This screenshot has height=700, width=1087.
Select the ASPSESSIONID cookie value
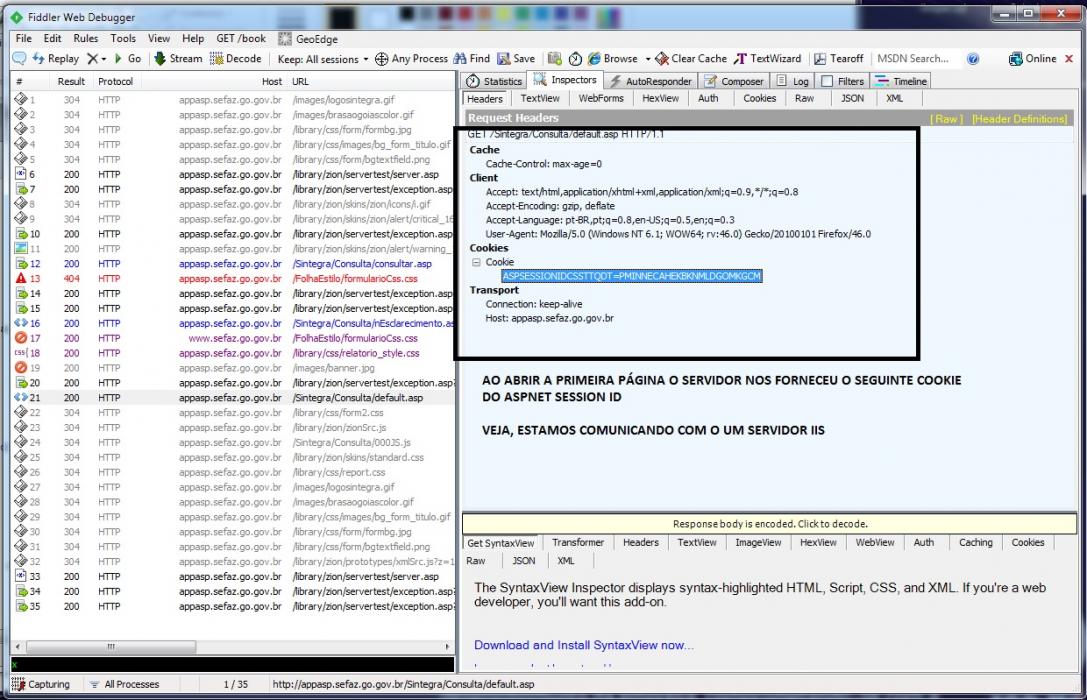632,276
